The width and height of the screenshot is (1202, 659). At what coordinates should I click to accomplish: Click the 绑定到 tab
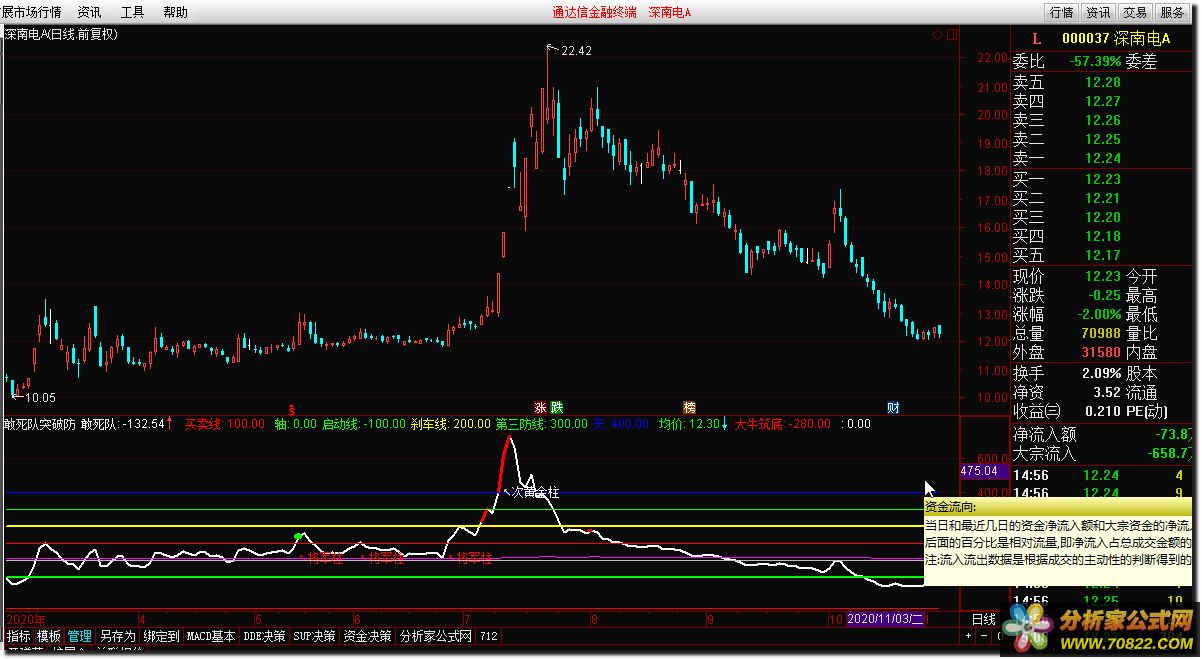pos(161,636)
